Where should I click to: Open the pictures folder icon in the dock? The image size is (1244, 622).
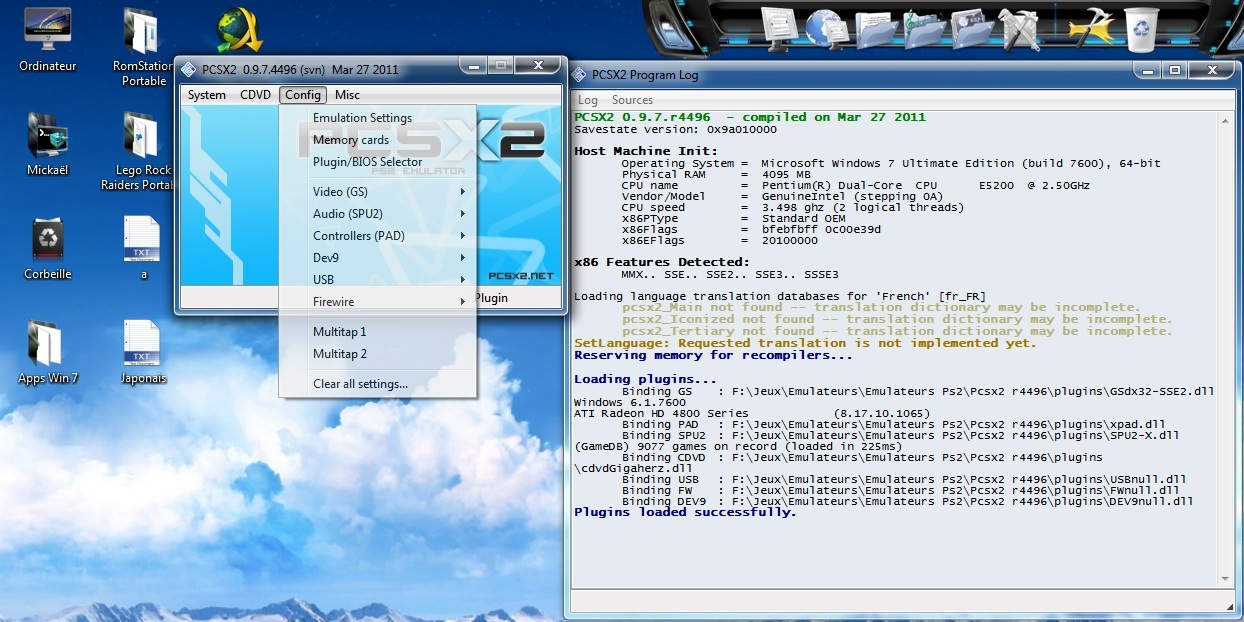click(x=971, y=28)
